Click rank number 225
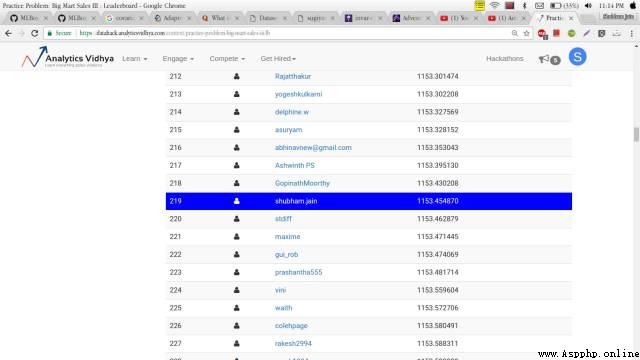This screenshot has width=640, height=360. 176,308
